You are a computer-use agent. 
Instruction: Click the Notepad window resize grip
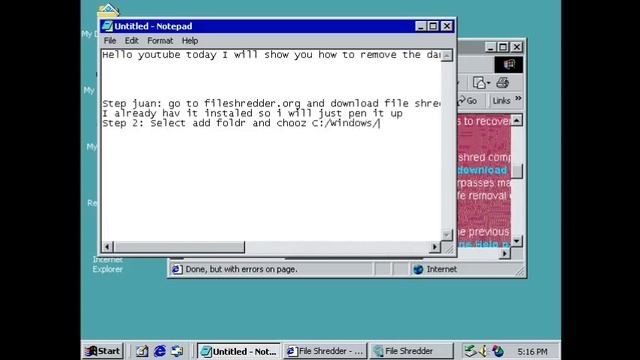(x=449, y=249)
